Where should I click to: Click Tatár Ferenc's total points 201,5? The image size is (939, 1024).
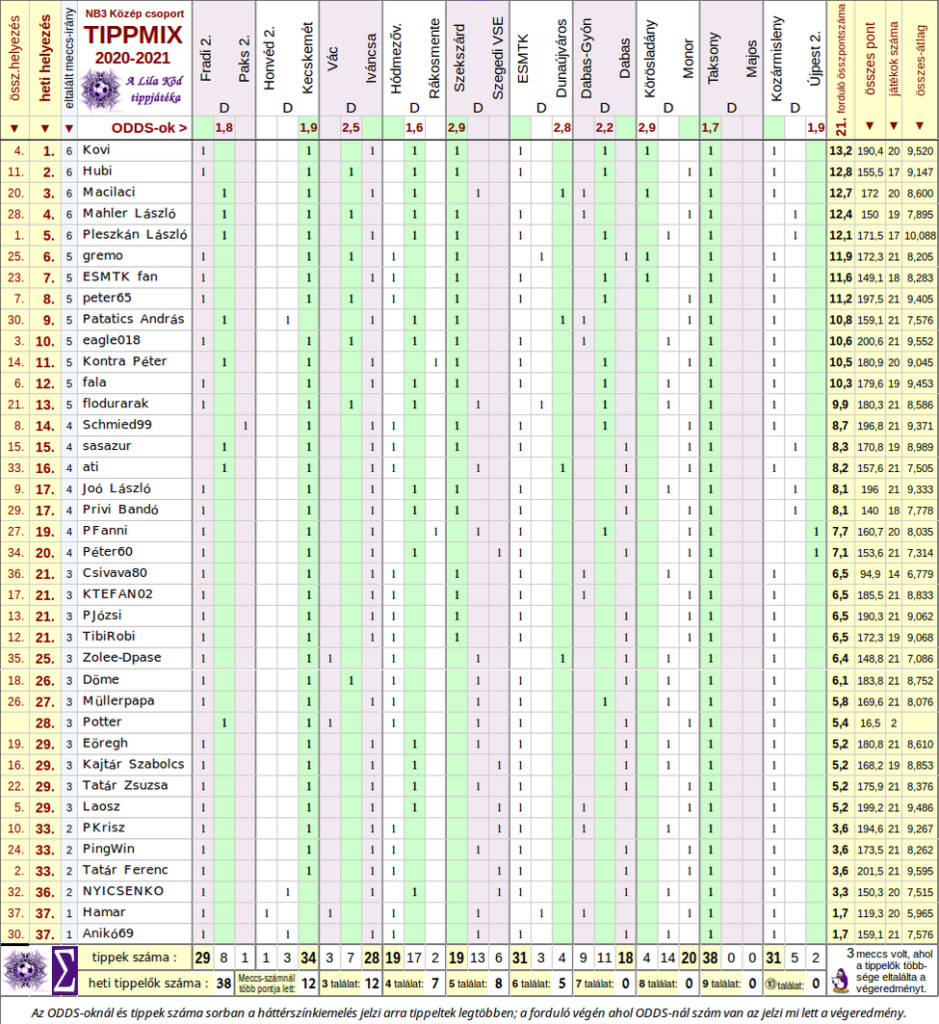coord(870,871)
